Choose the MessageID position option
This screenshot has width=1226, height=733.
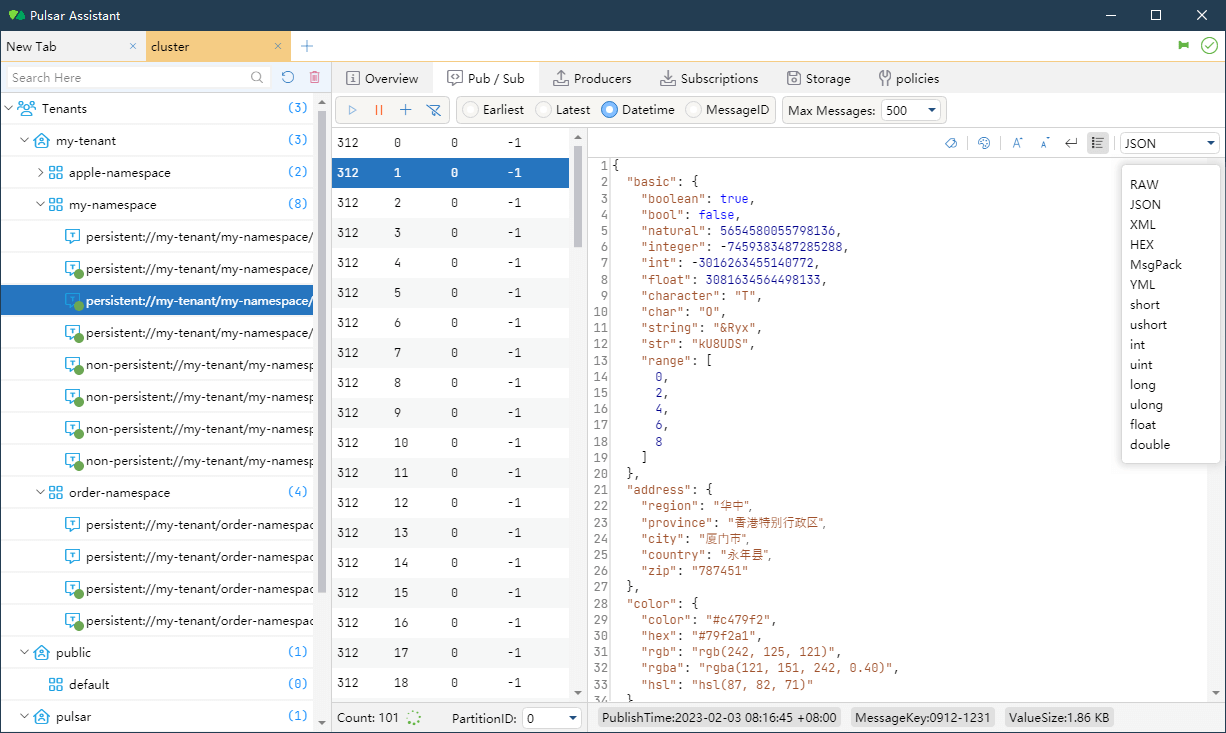[689, 110]
